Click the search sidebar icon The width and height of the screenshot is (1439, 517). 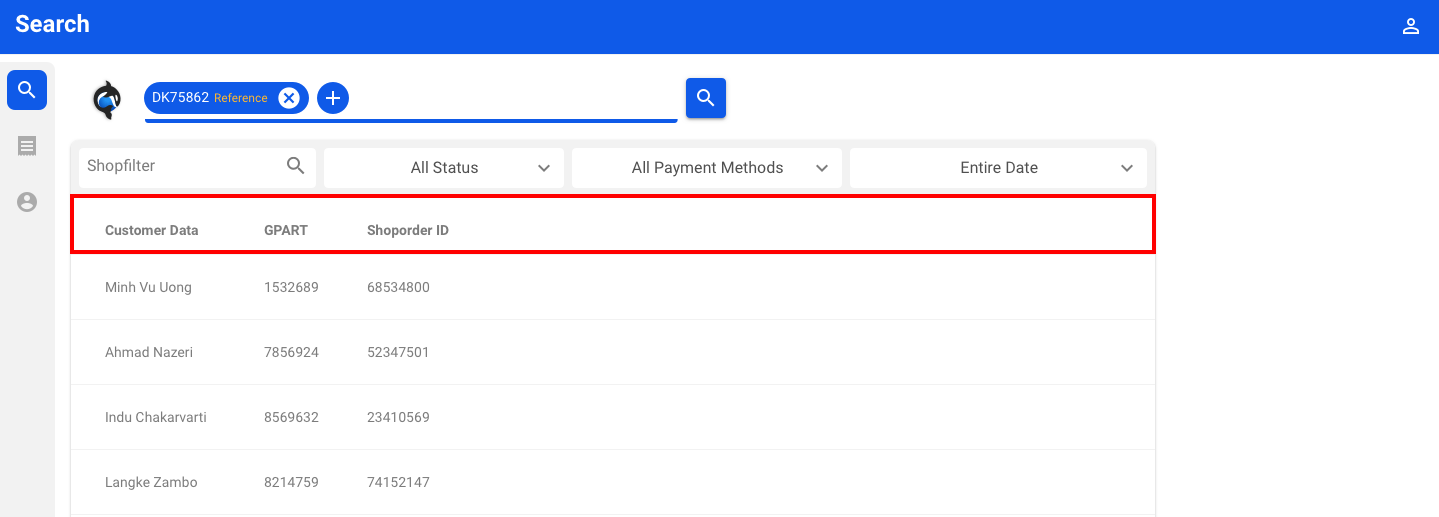(x=27, y=90)
